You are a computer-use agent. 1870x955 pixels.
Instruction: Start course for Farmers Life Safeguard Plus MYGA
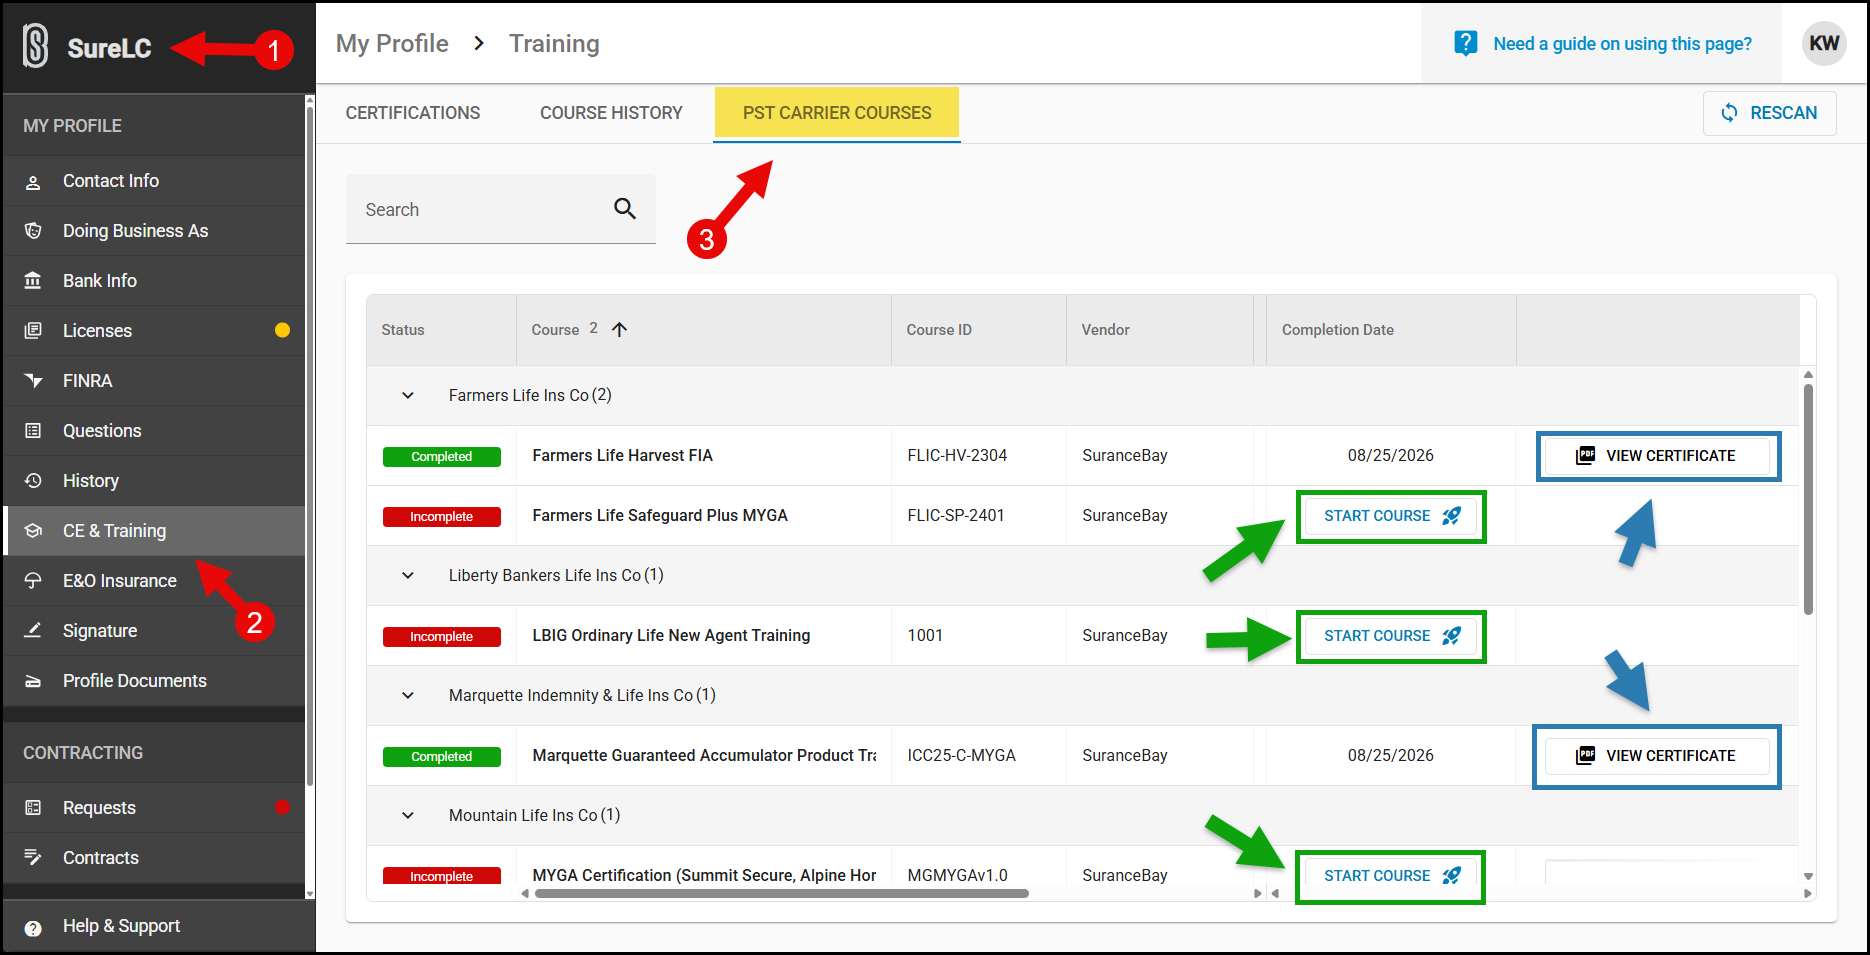1391,516
